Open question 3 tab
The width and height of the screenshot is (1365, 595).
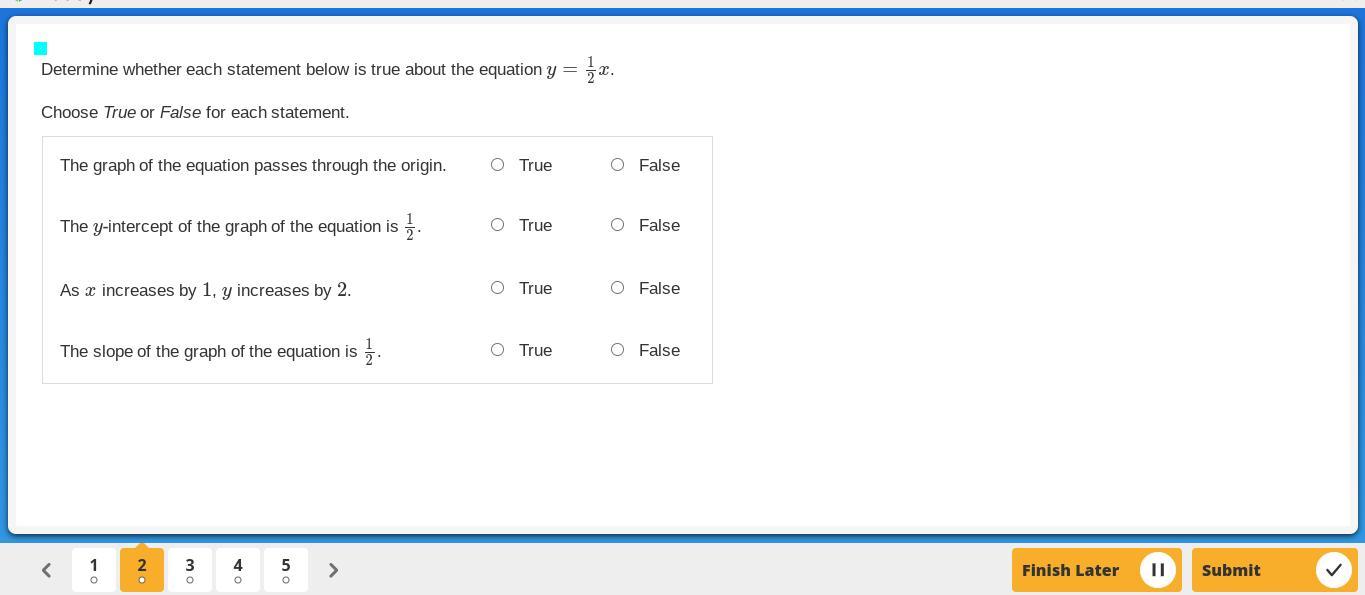tap(190, 569)
